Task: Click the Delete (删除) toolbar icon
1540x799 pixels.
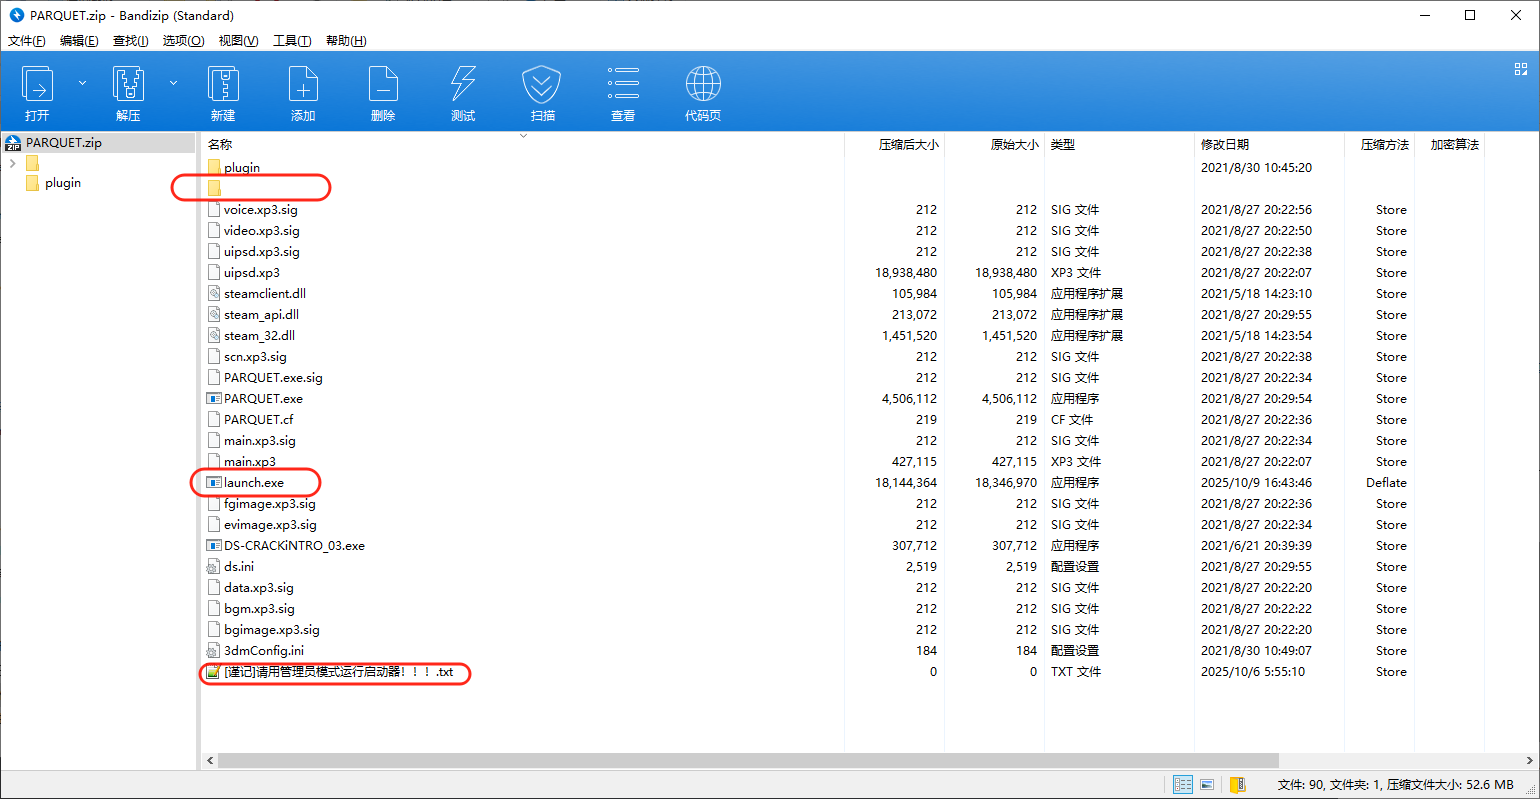Action: (x=382, y=92)
